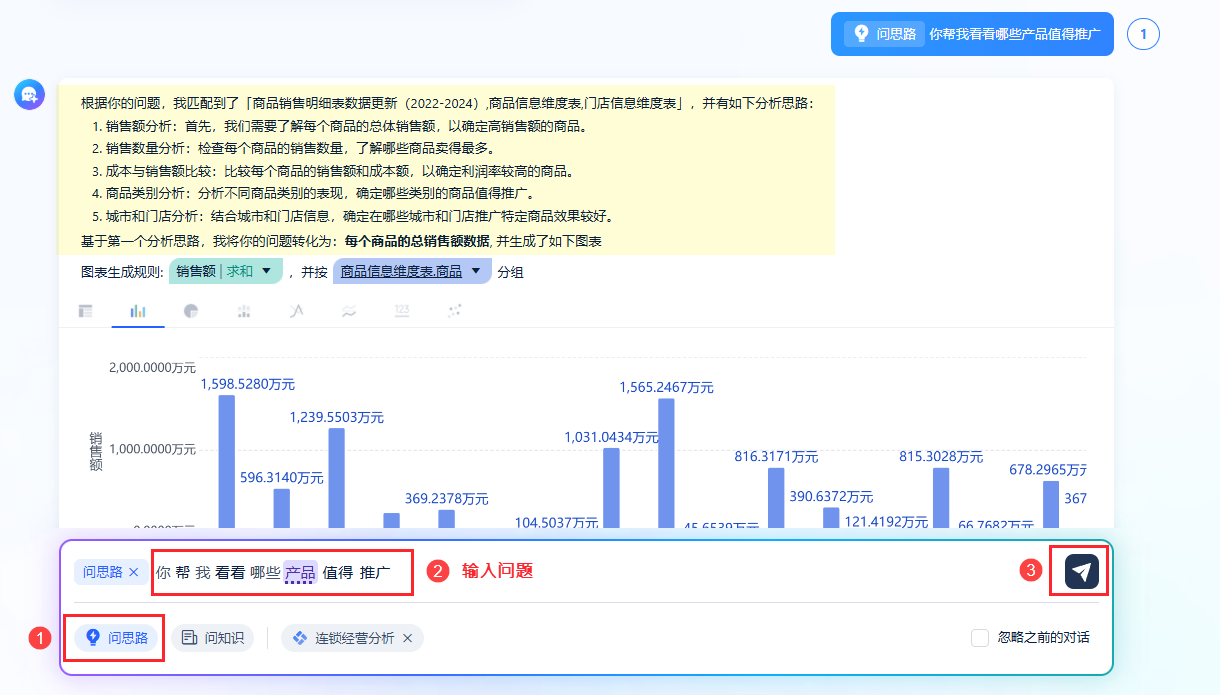
Task: Click the y-axis tick 1,000.0000万元
Action: (152, 450)
